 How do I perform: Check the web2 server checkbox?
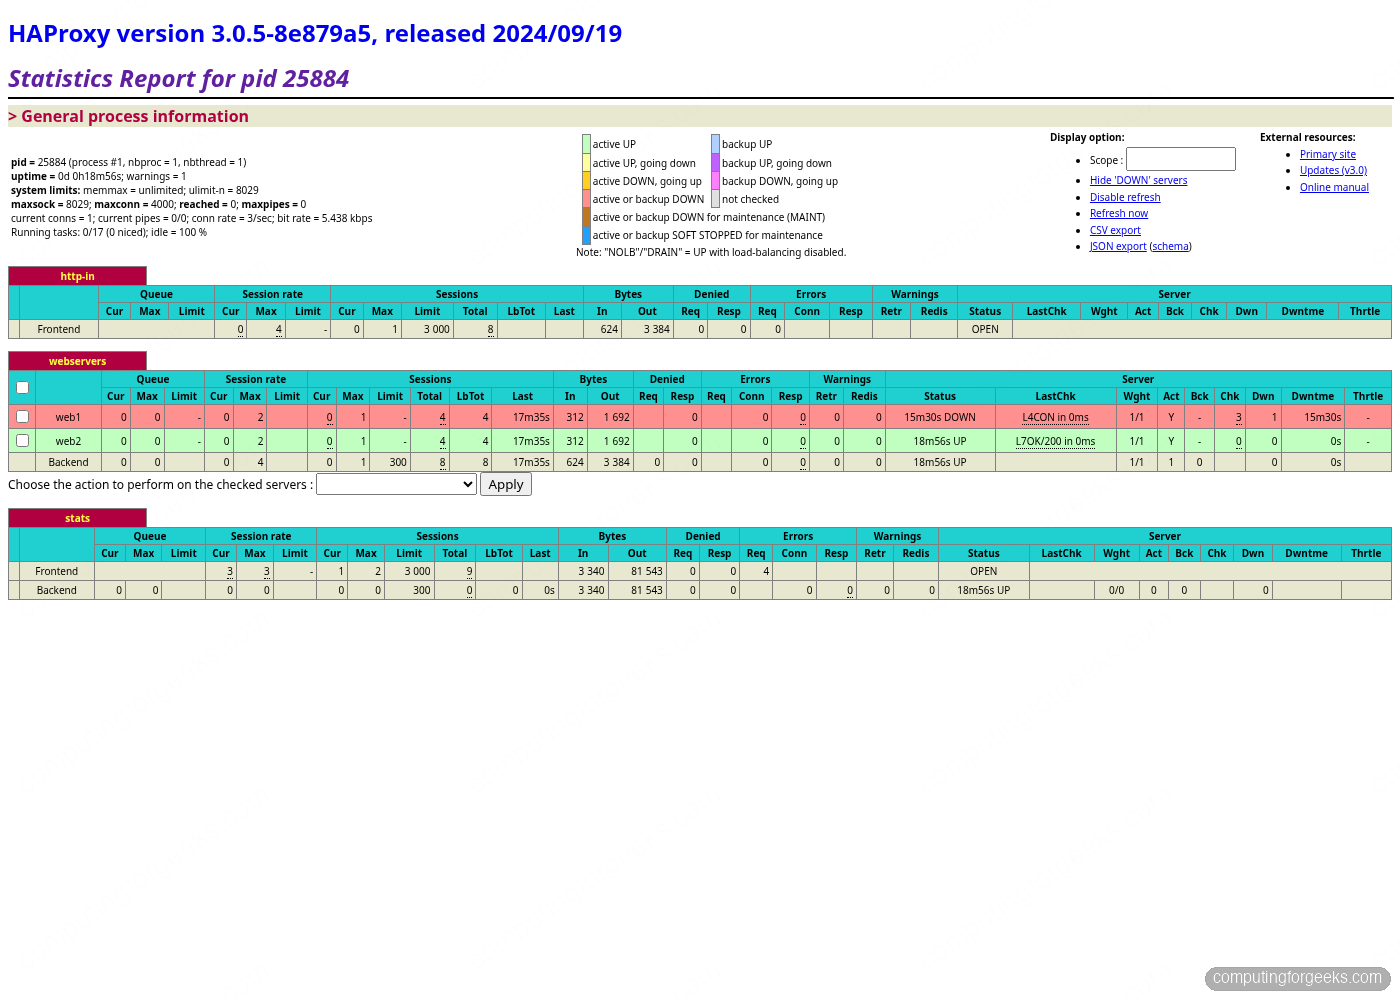(22, 440)
